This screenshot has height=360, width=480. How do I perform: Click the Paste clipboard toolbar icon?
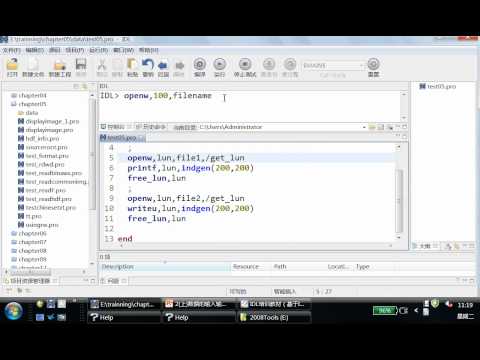(x=132, y=64)
